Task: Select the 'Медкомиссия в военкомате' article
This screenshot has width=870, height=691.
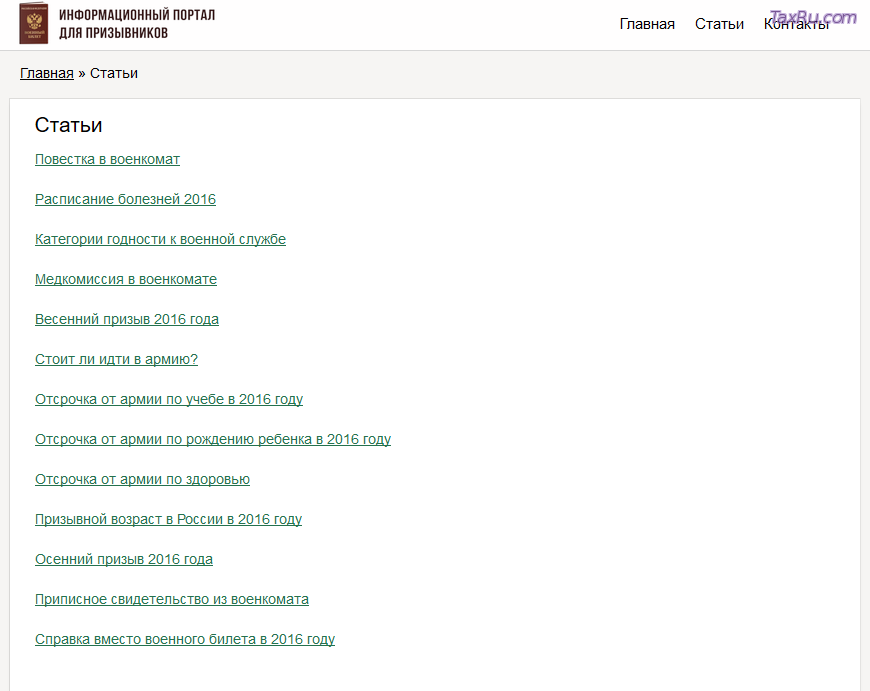Action: (x=126, y=279)
